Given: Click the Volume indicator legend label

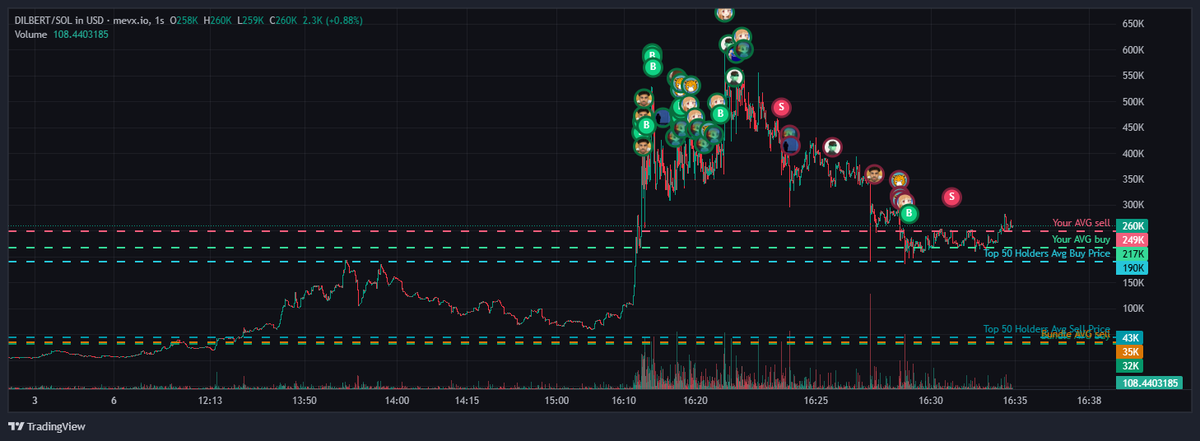Looking at the screenshot, I should (32, 35).
